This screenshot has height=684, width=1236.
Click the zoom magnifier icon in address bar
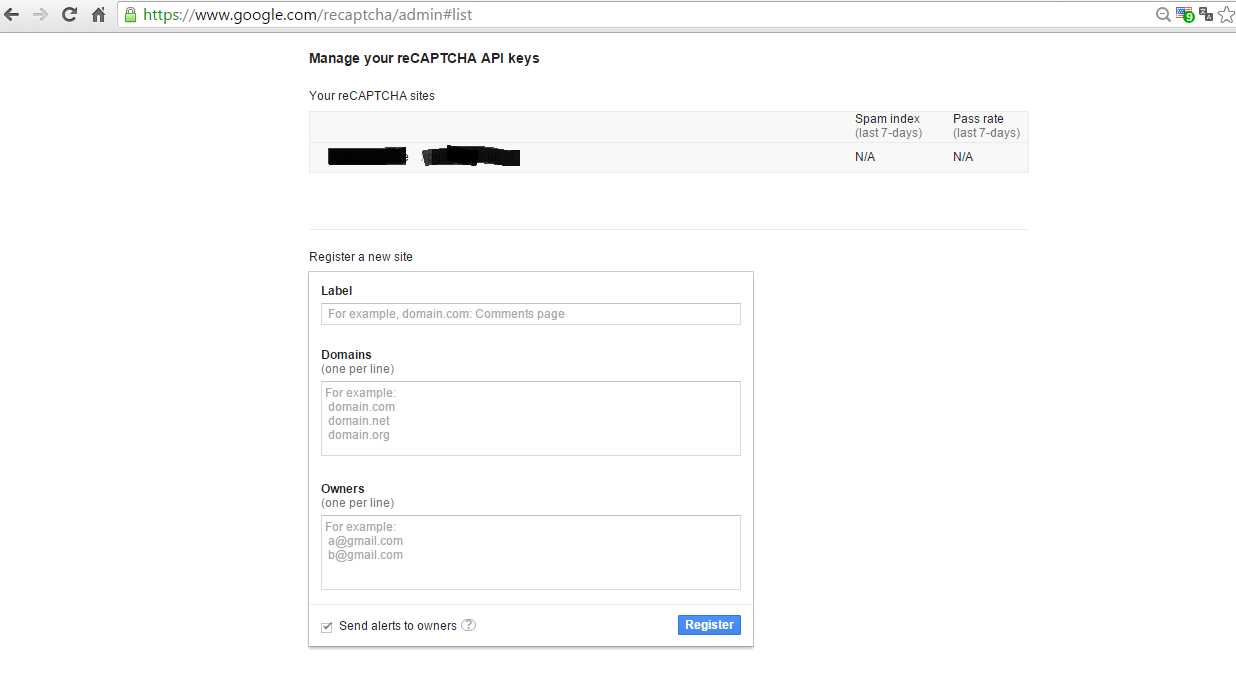coord(1163,15)
